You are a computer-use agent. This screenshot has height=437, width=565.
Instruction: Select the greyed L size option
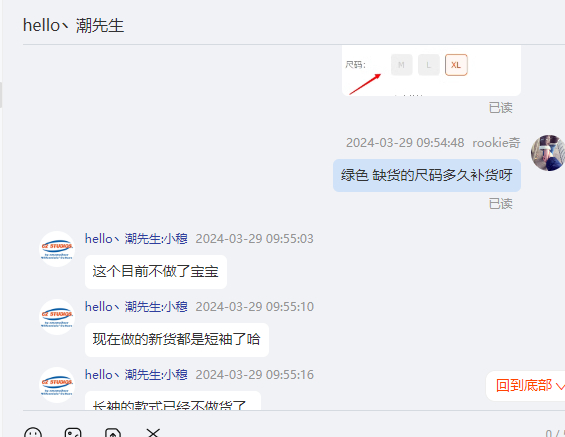429,65
